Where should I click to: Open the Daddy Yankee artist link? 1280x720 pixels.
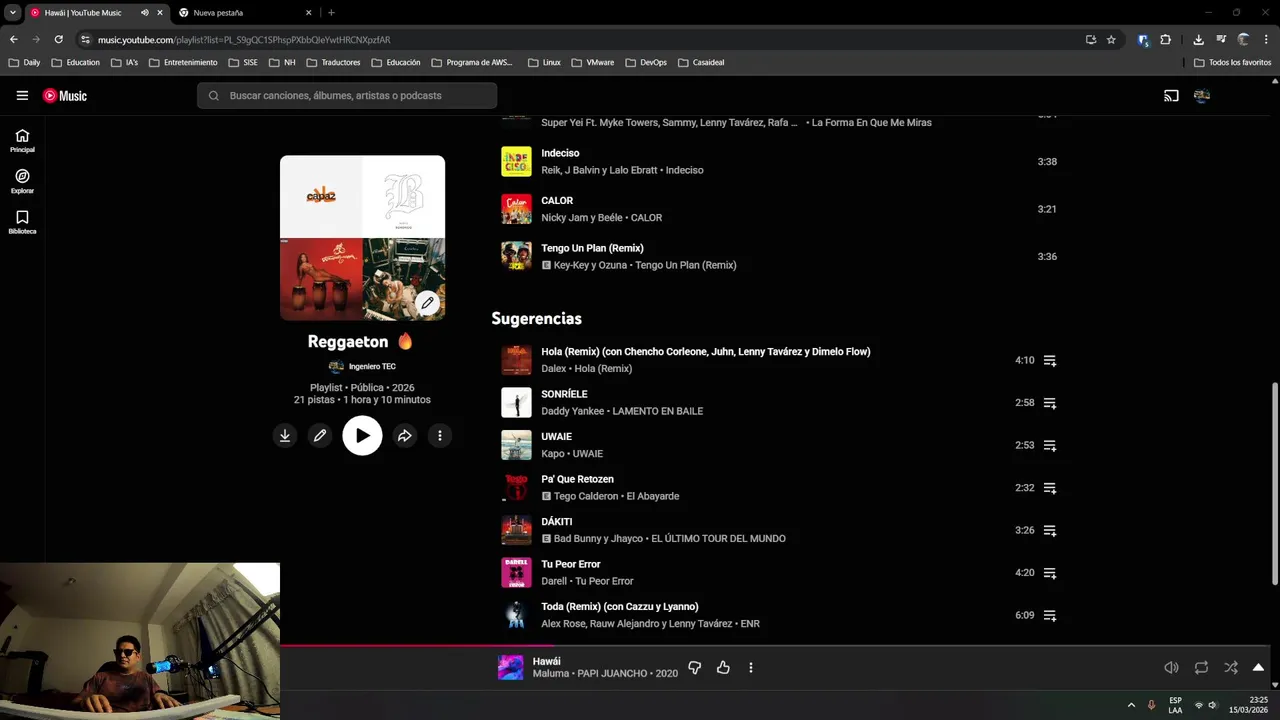pos(572,411)
